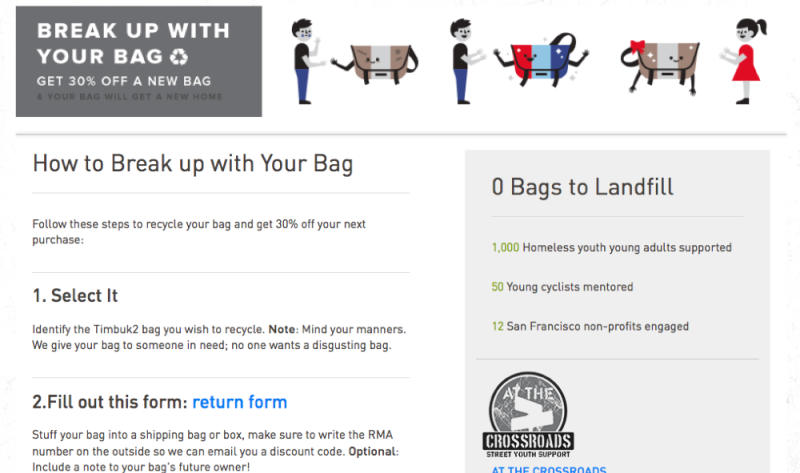Click the At The Crossroads logo
This screenshot has height=473, width=800.
(528, 415)
